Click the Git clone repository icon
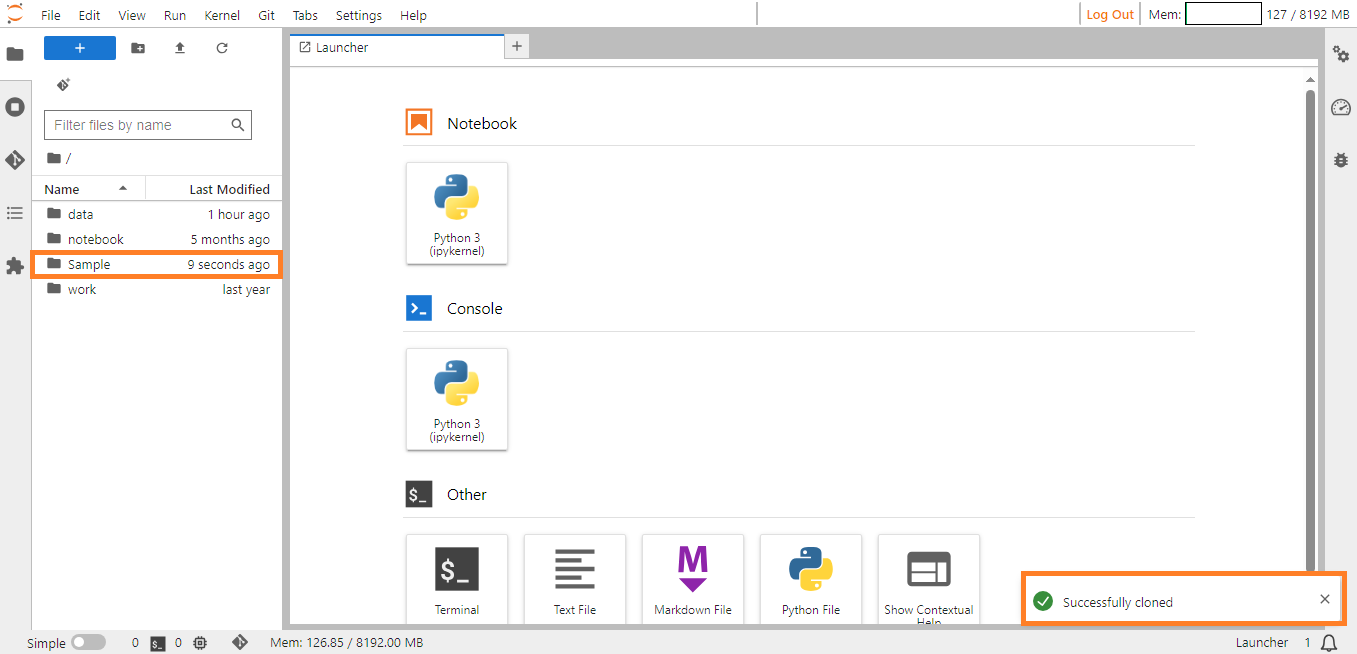Screen dimensions: 1357x654 (x=64, y=85)
